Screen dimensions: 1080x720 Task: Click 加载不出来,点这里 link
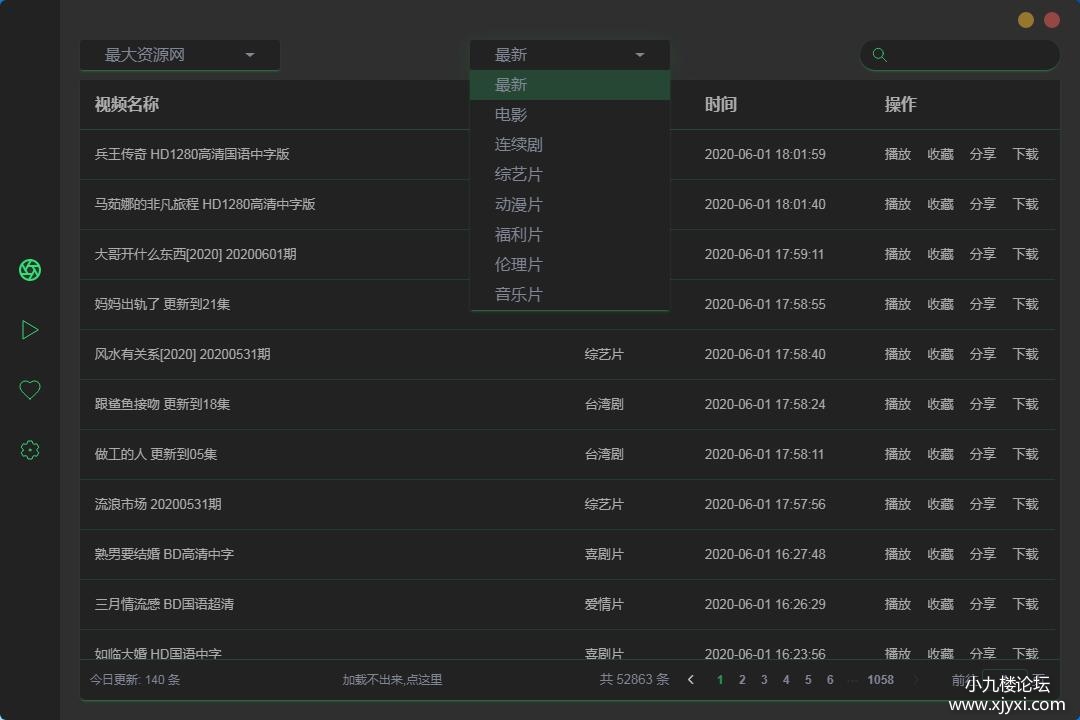(392, 680)
